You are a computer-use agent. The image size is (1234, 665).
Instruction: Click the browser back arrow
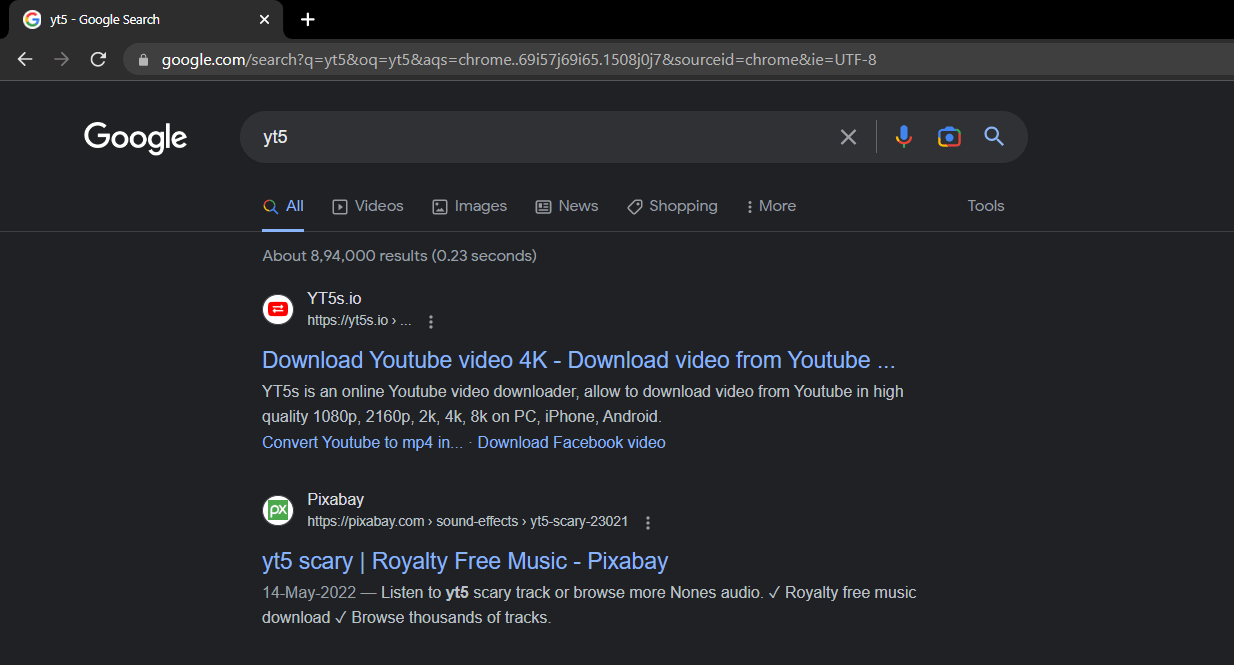tap(26, 60)
